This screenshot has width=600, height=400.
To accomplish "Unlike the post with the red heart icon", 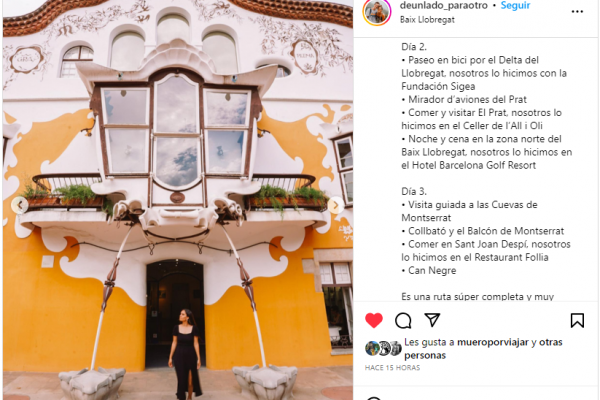I will (374, 320).
